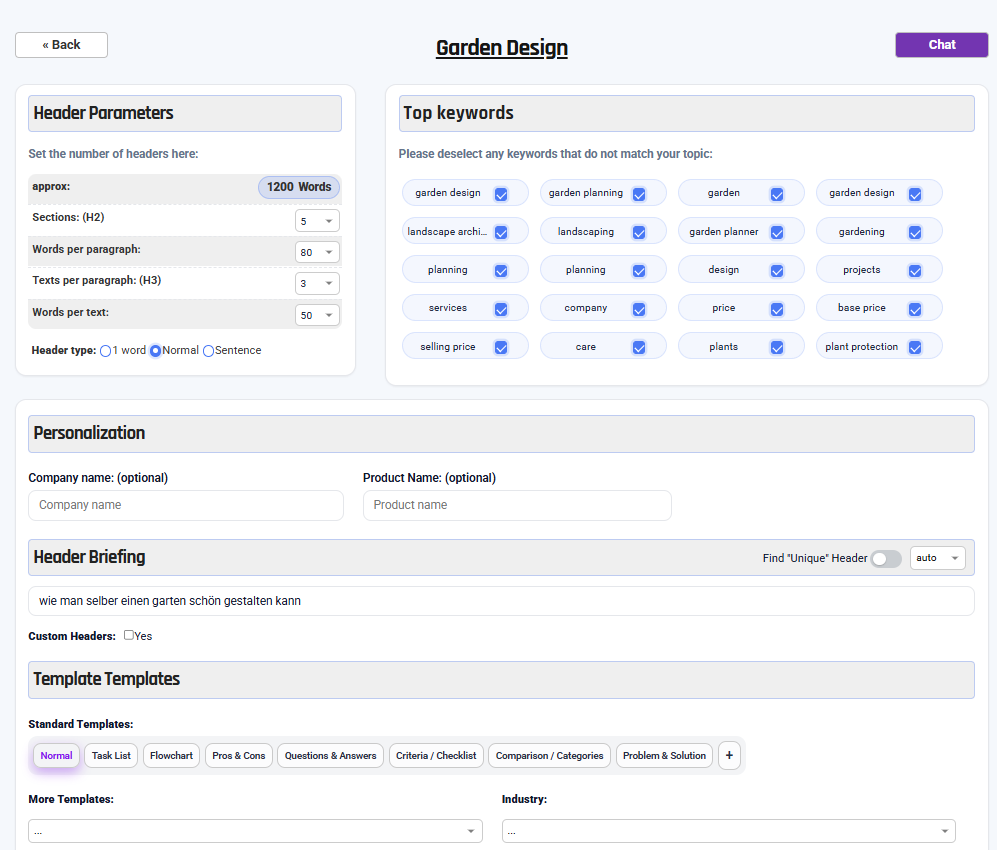Switch to the Pros & Cons template
Viewport: 997px width, 850px height.
[x=239, y=756]
